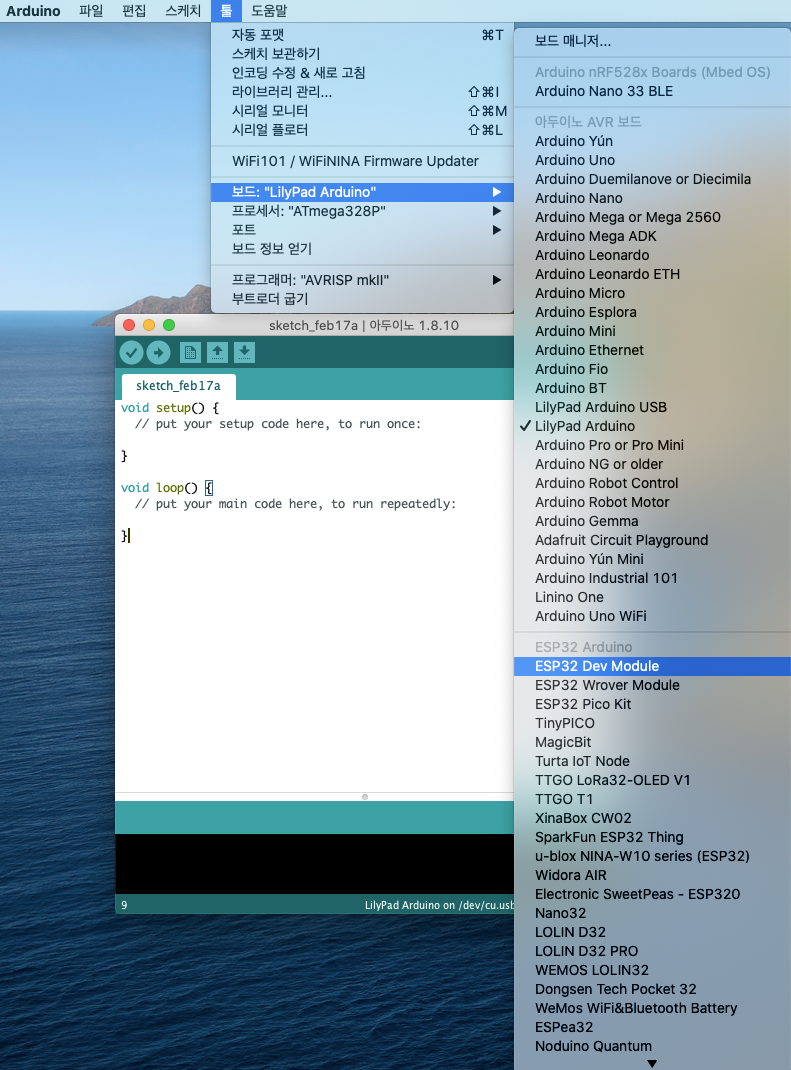The image size is (791, 1070).
Task: Open 라이브러리 관리... from menu
Action: 362,92
